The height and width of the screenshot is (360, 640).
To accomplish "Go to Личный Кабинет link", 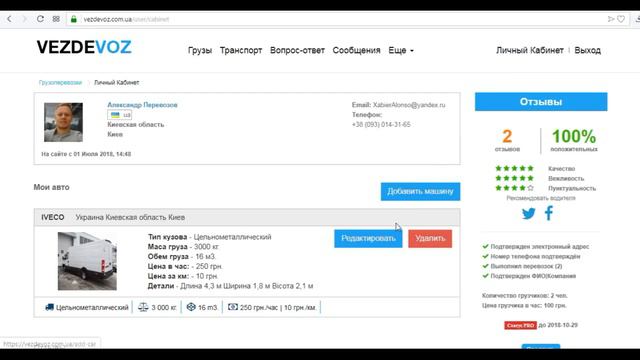I will [529, 50].
